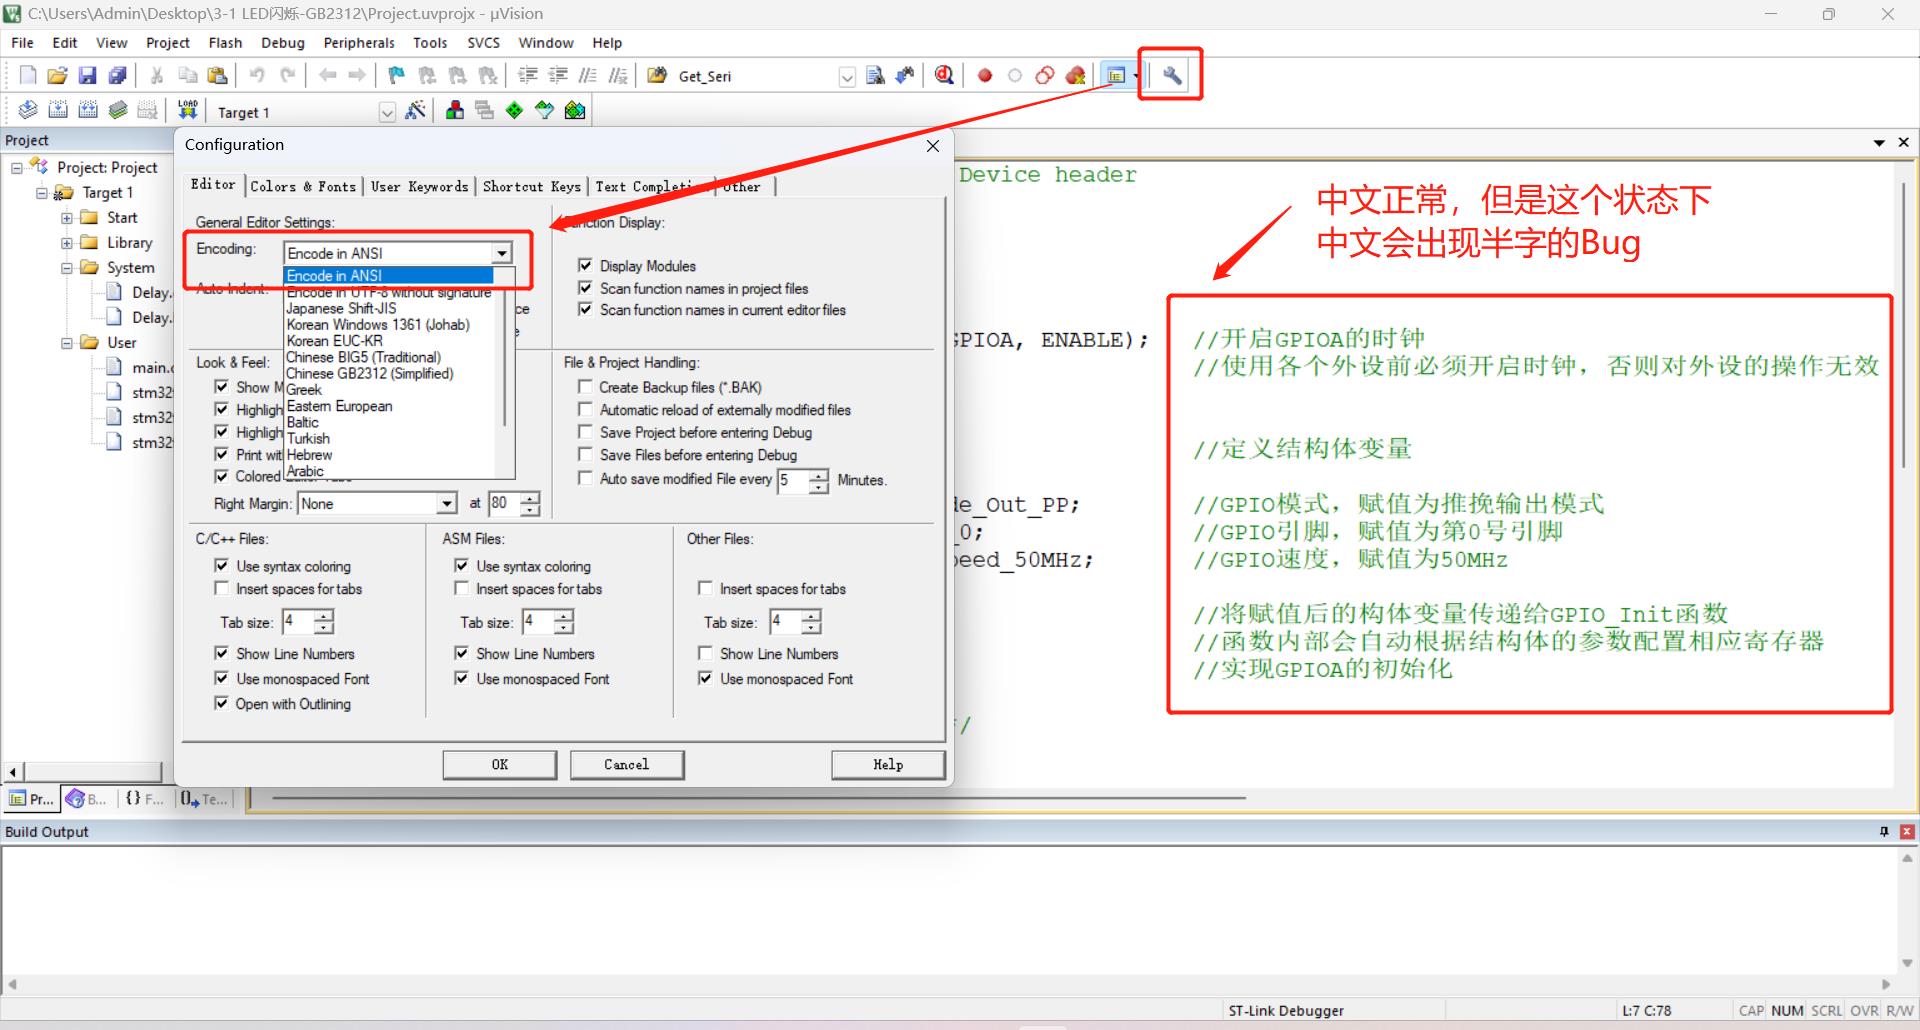Click the Cut scissors icon

[157, 75]
